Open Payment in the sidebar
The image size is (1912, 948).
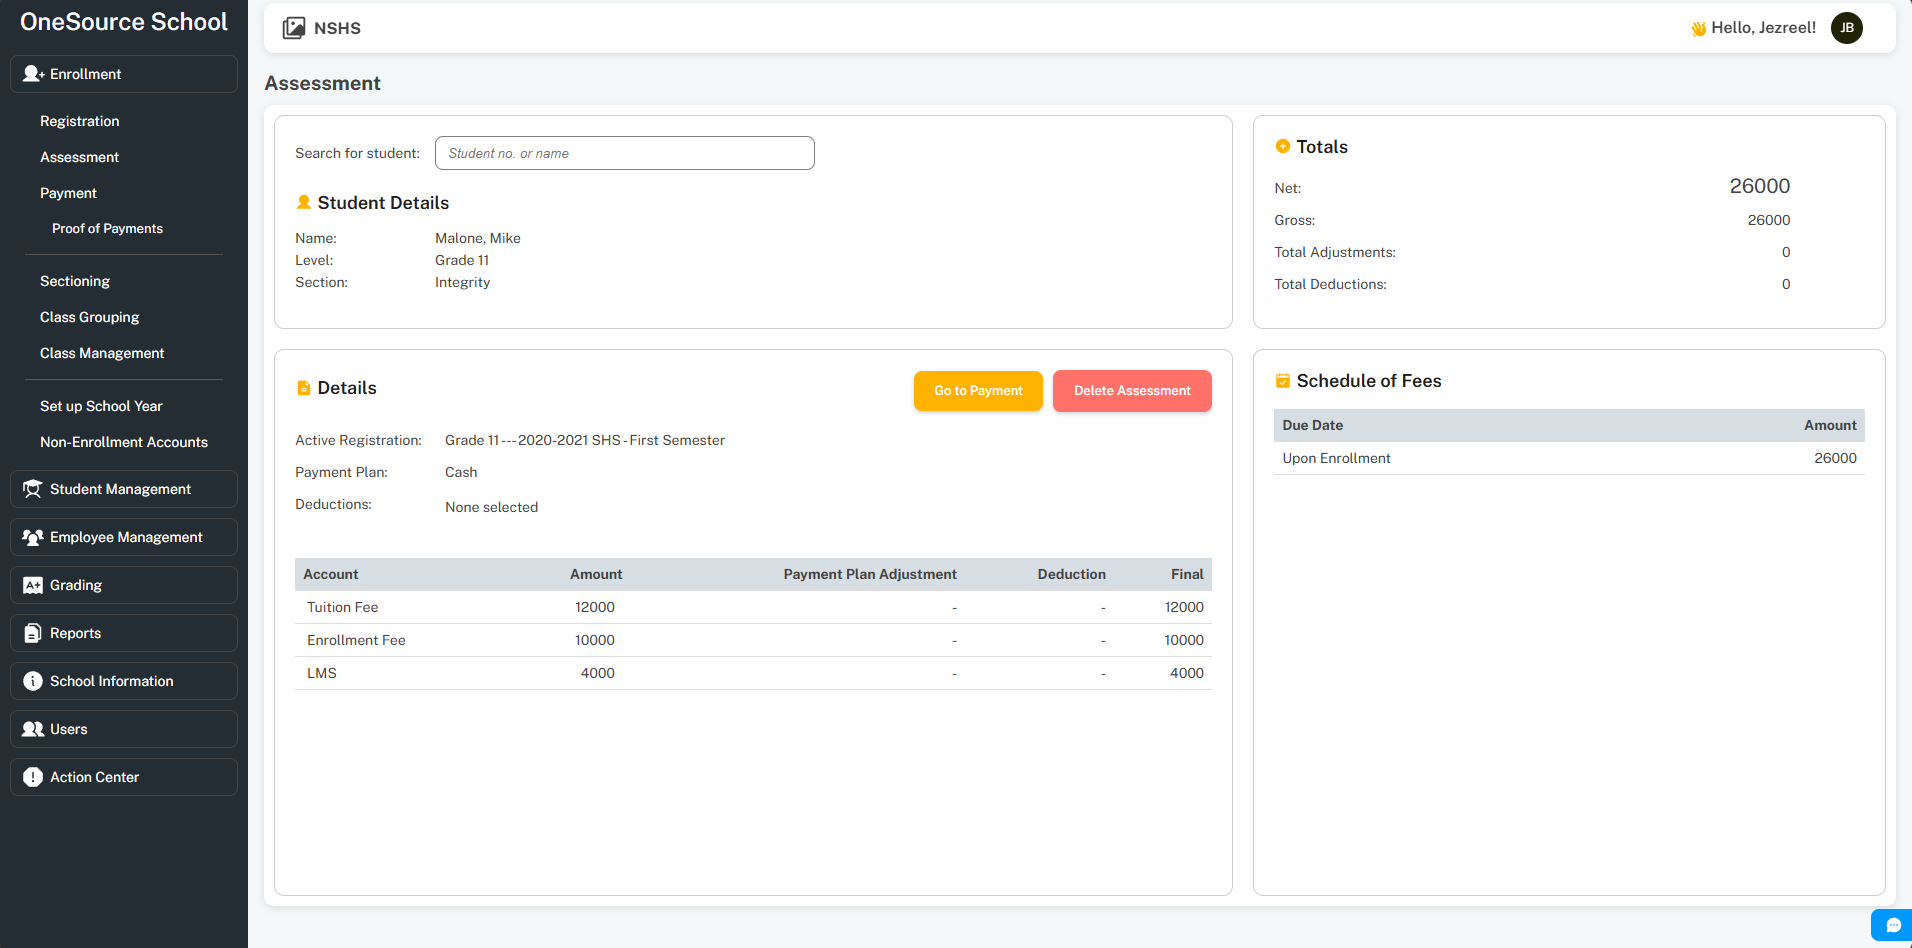pyautogui.click(x=69, y=193)
